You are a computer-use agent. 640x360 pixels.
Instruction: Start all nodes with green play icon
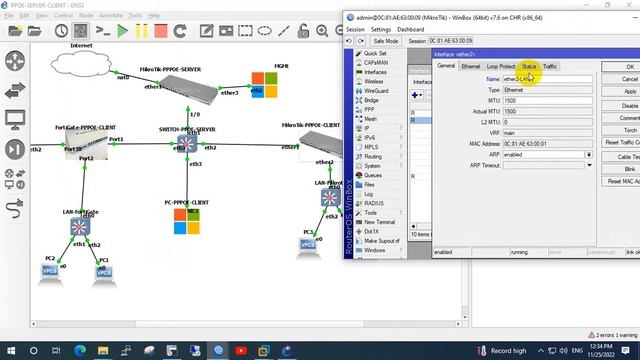click(122, 31)
